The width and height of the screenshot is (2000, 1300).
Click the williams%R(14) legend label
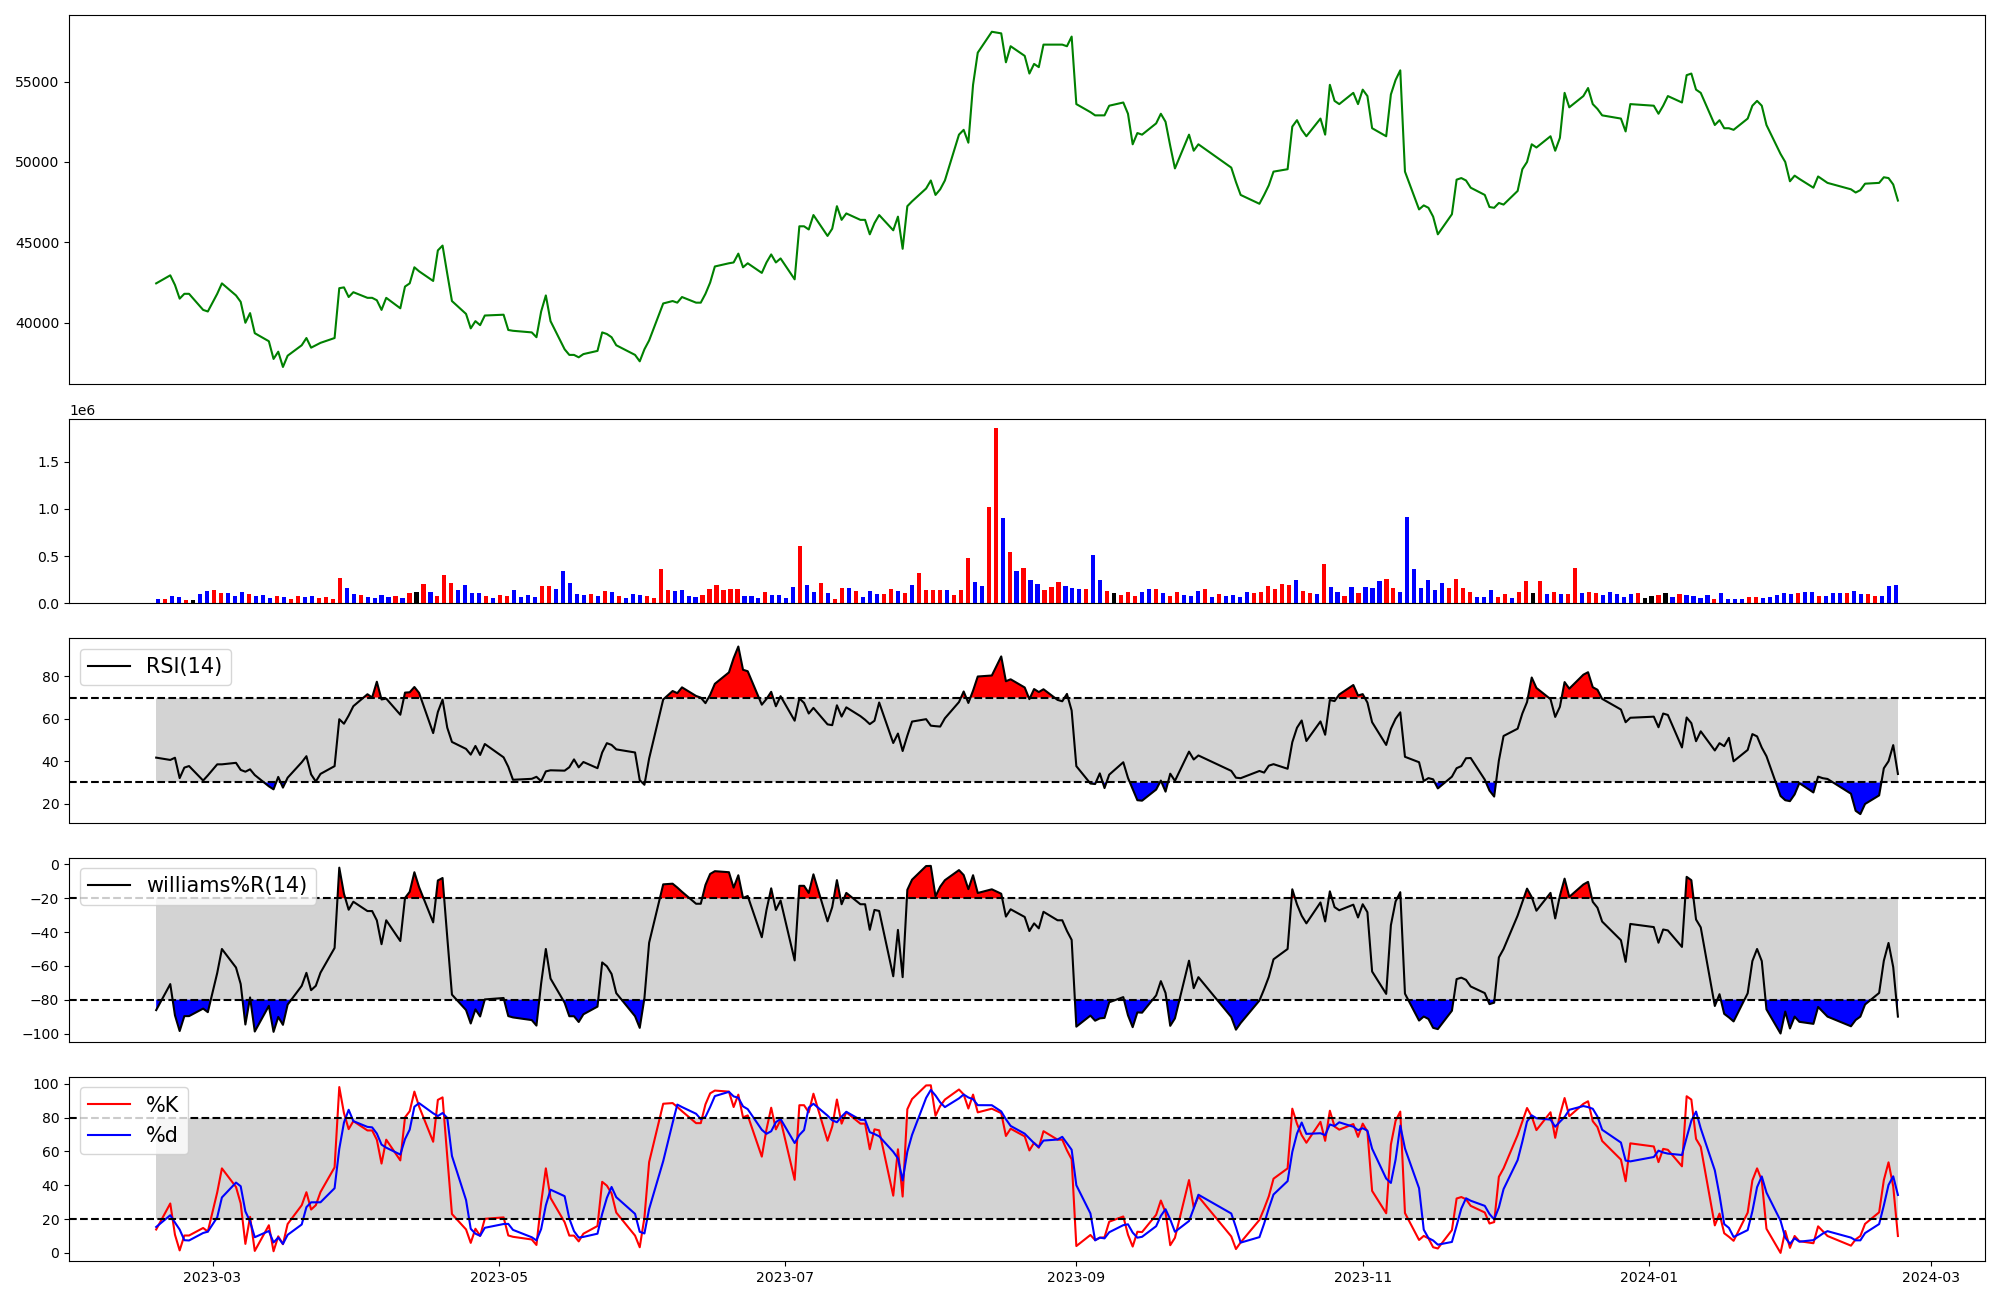point(226,885)
